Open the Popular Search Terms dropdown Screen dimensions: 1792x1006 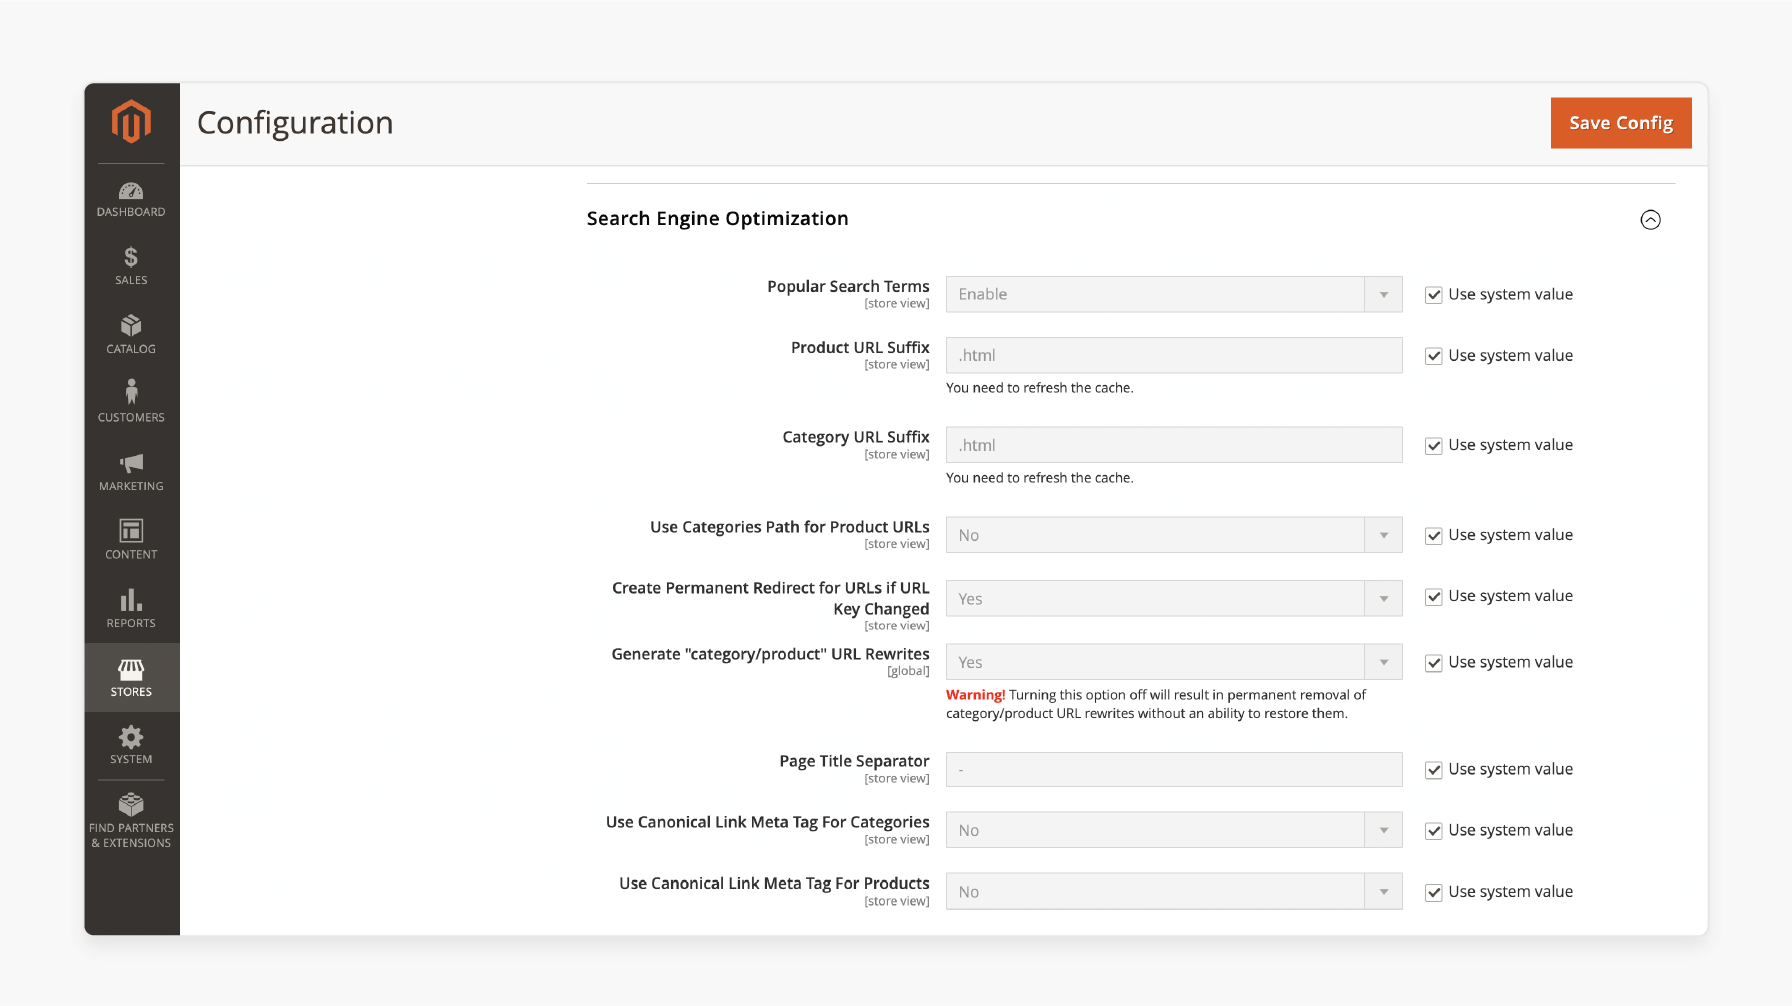(1174, 294)
